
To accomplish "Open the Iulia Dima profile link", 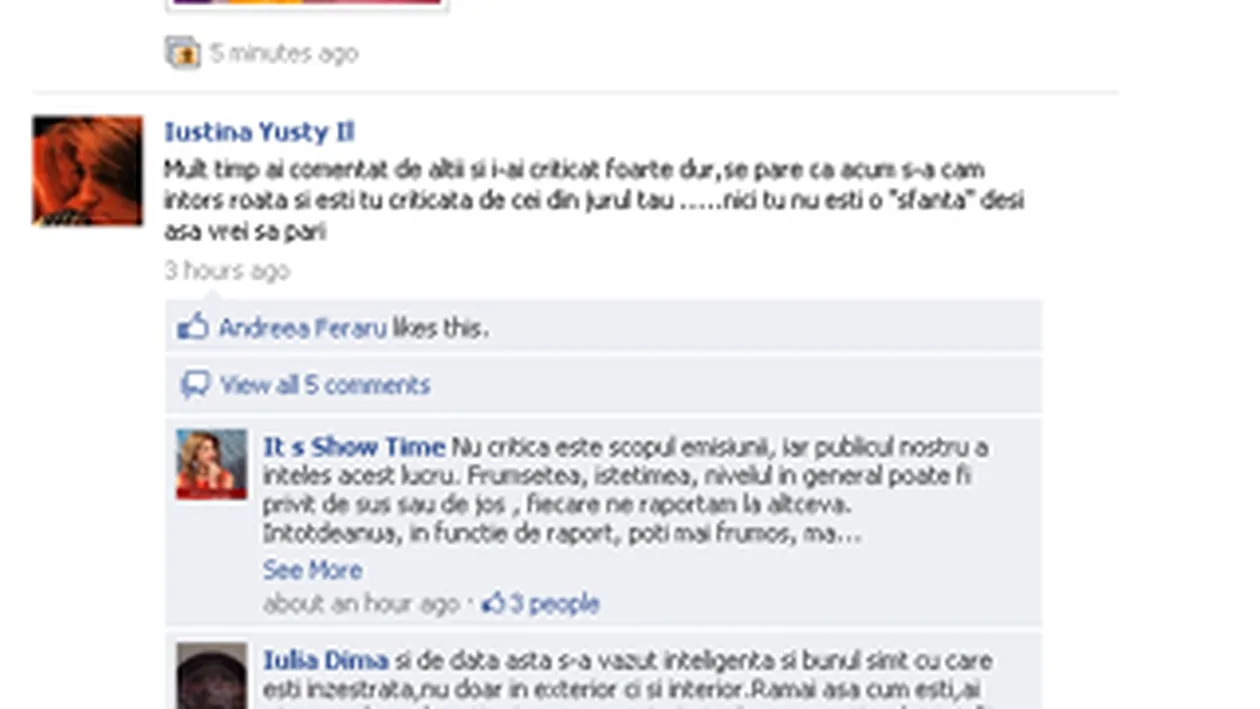I will 325,661.
